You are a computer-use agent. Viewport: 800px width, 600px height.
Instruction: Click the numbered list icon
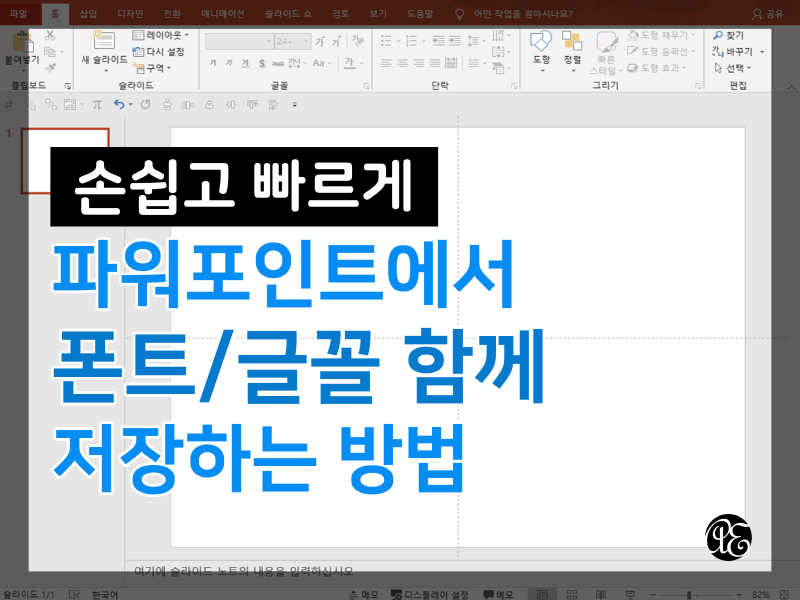tap(412, 41)
